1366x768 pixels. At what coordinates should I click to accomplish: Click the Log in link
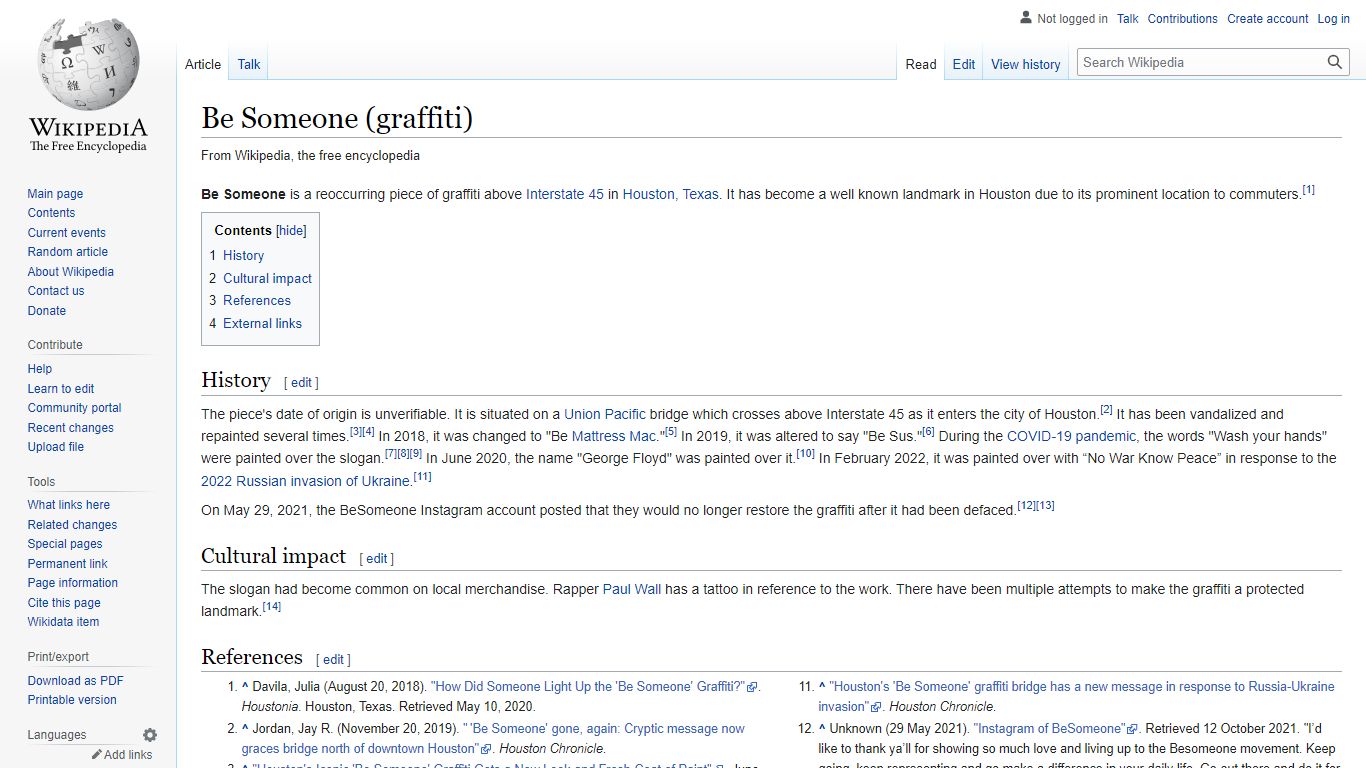[x=1334, y=18]
